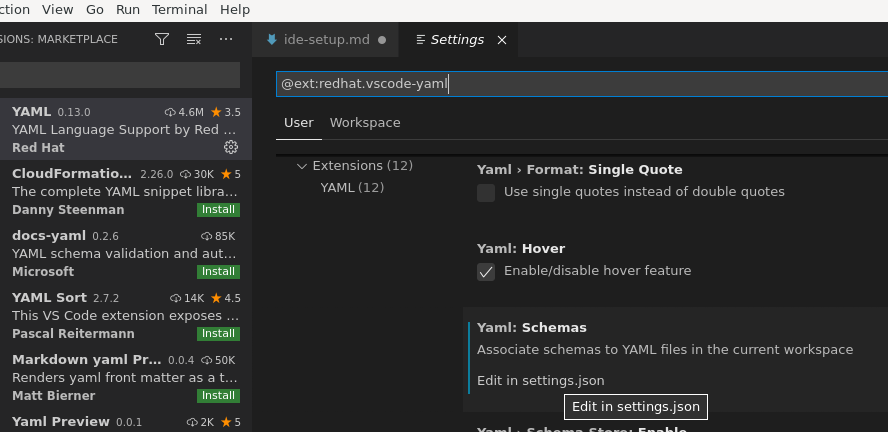Click the Yaml: Hover setting title
The height and width of the screenshot is (432, 888).
click(521, 249)
